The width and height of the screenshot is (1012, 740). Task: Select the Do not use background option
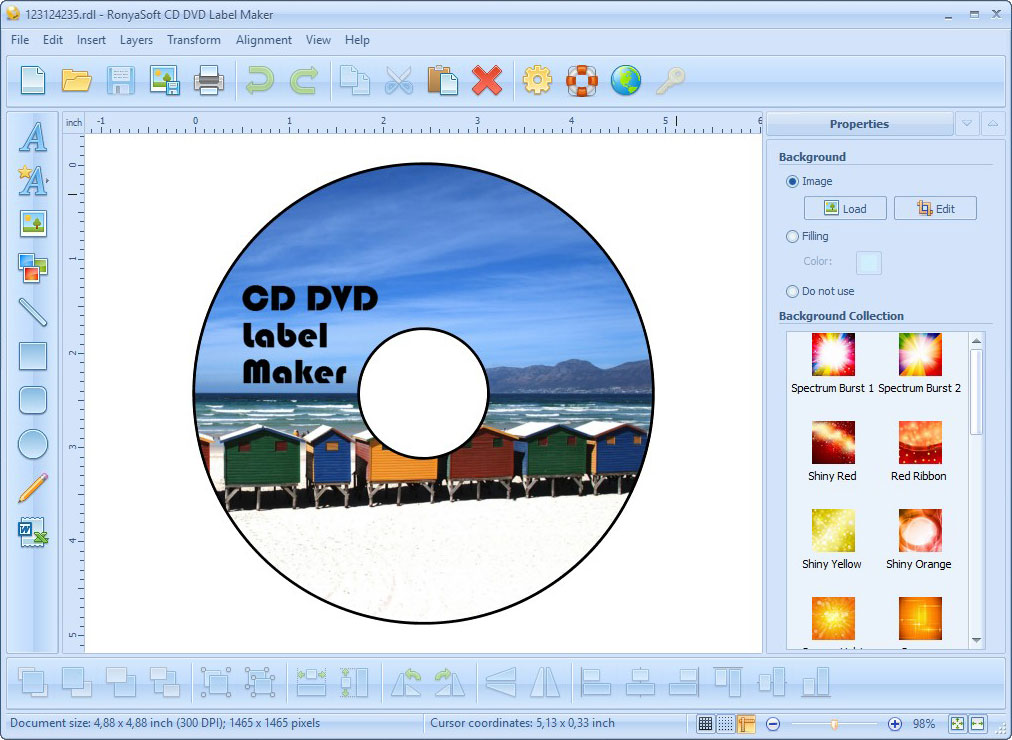(793, 292)
